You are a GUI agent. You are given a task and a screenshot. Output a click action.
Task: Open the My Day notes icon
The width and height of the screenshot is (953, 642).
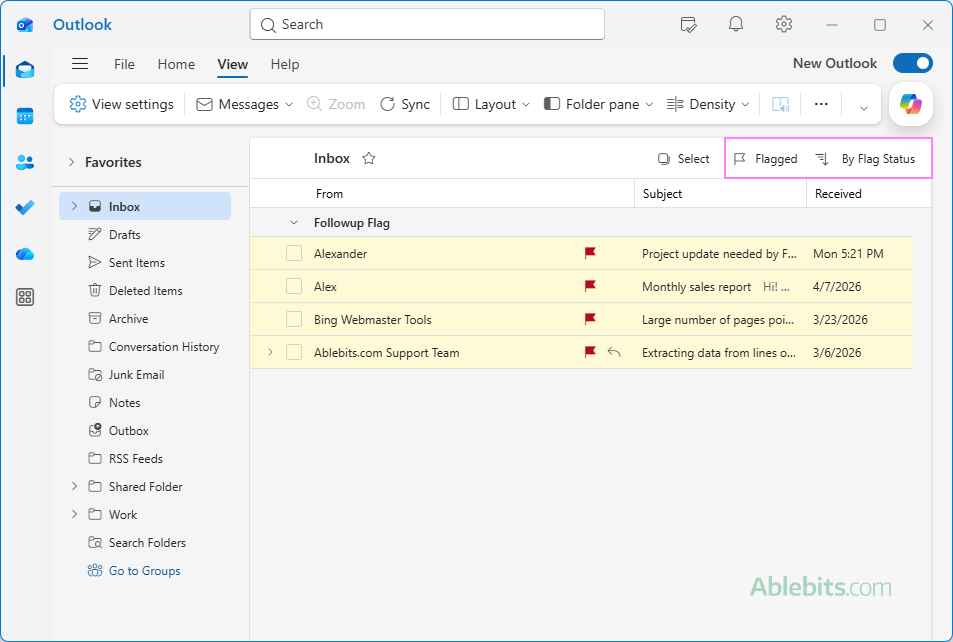pyautogui.click(x=688, y=25)
